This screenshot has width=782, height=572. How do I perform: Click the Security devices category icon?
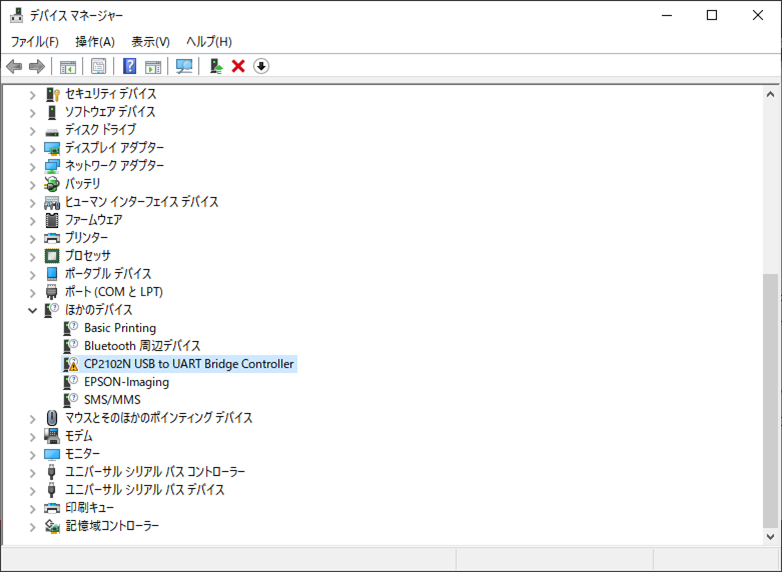52,94
